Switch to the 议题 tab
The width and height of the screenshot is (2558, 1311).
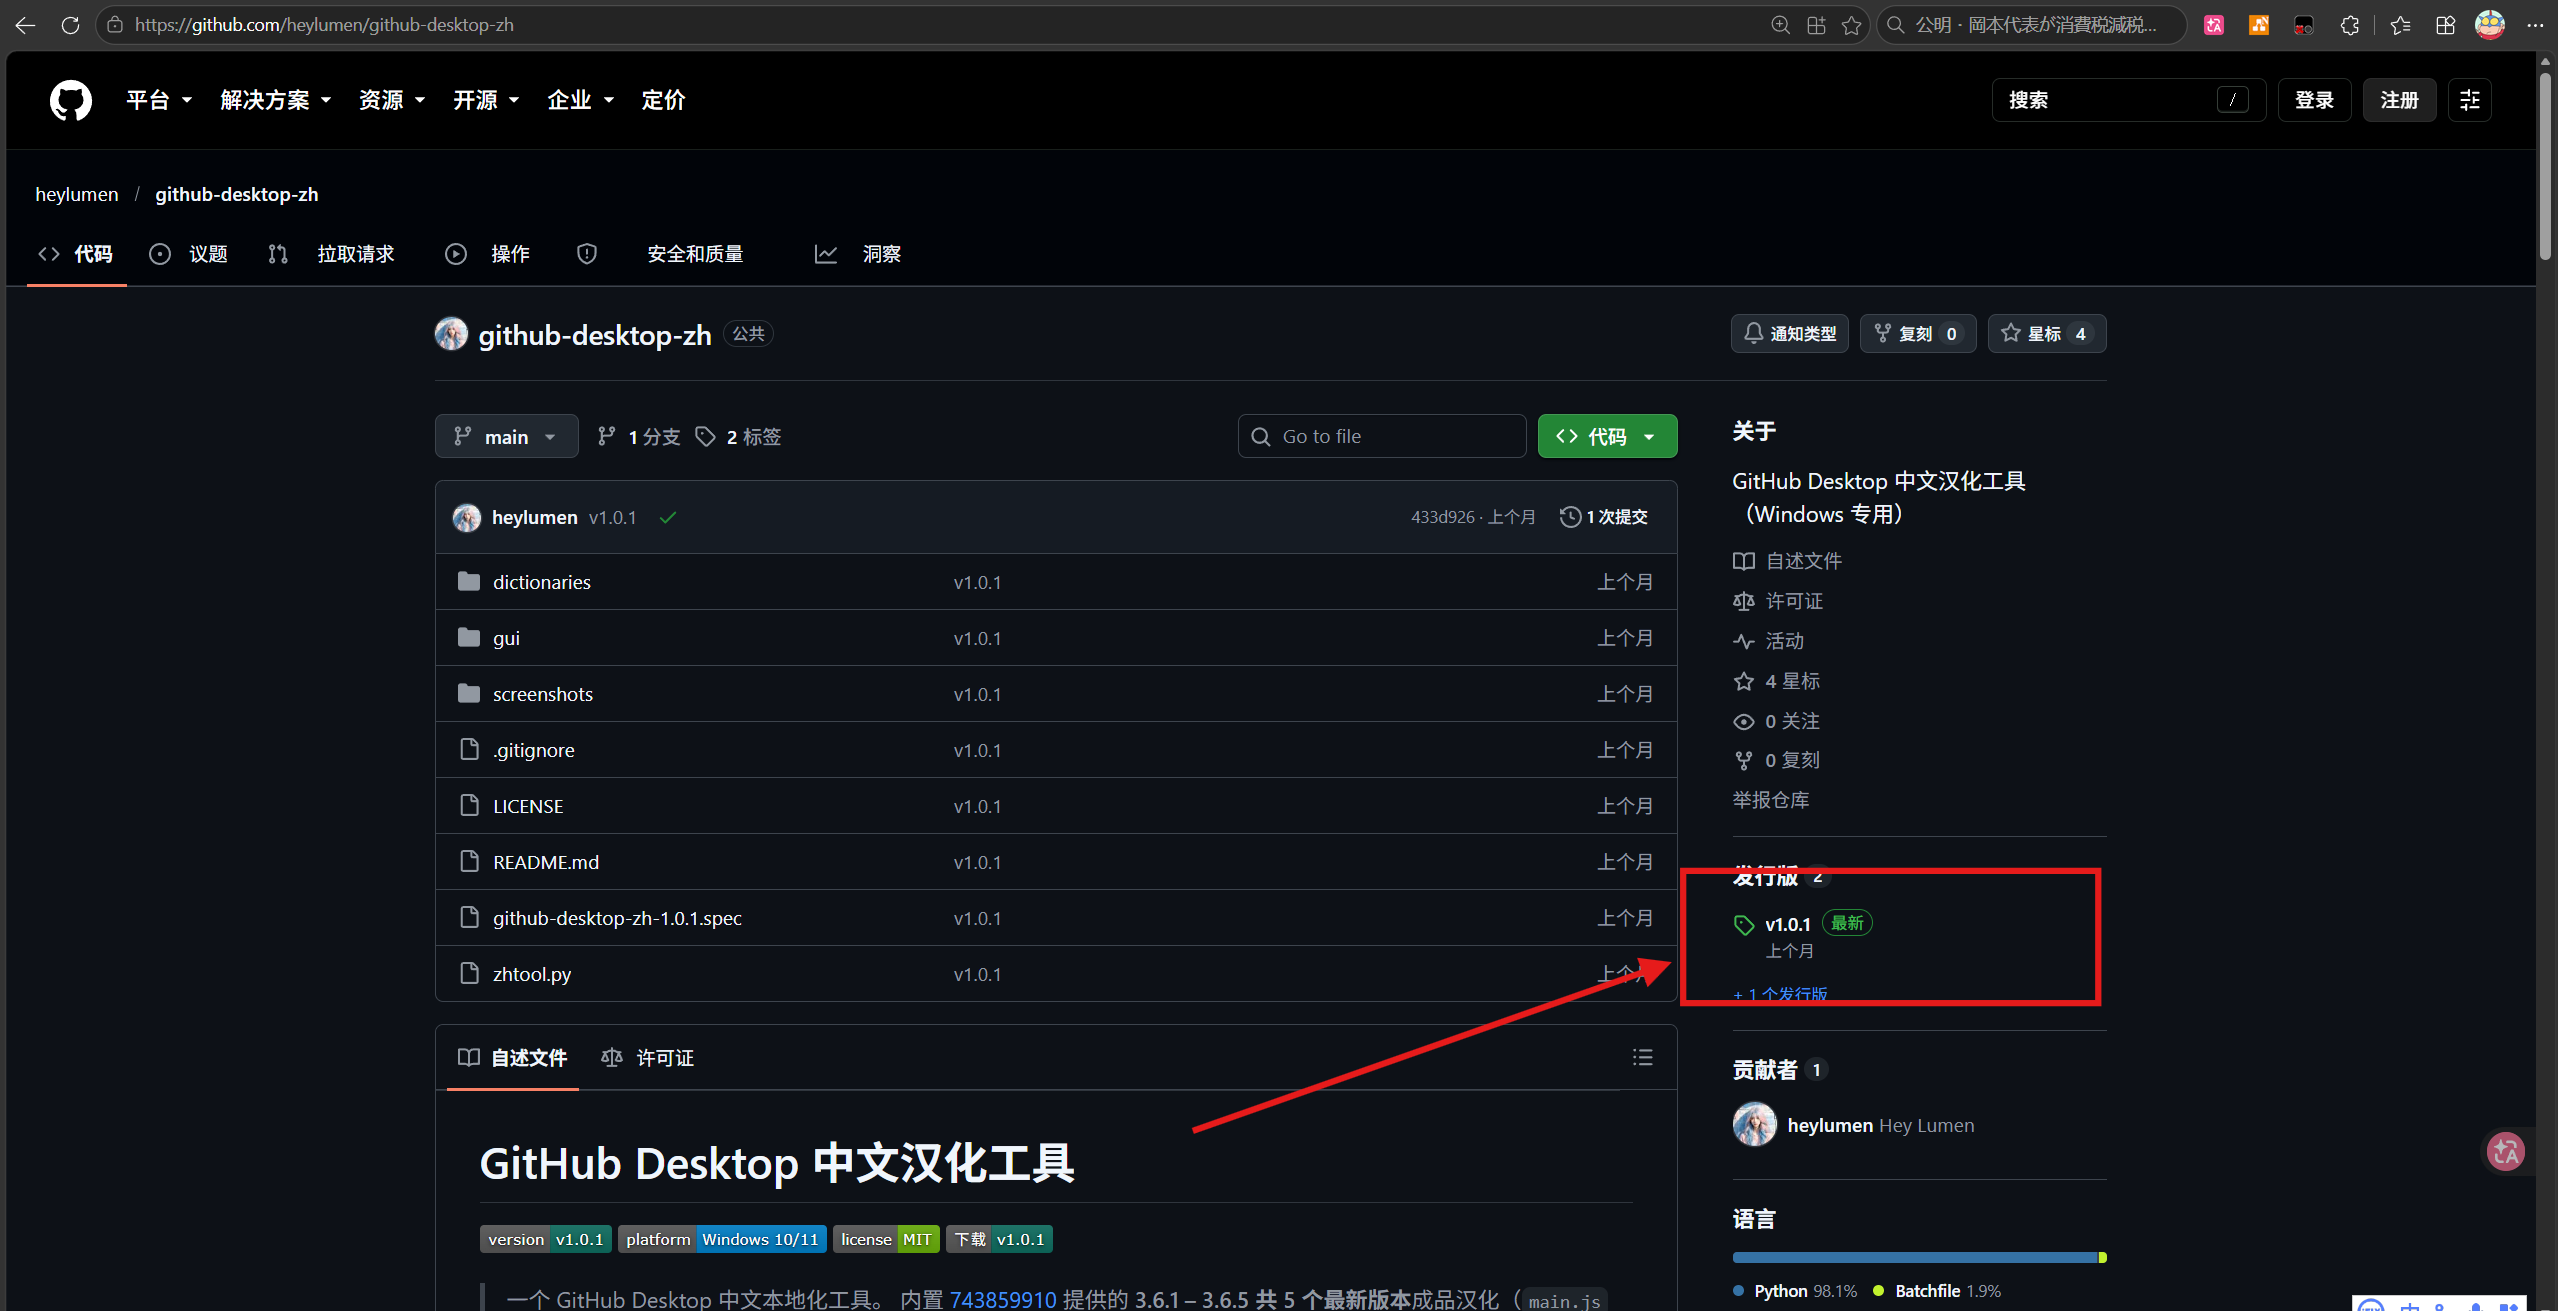coord(189,254)
